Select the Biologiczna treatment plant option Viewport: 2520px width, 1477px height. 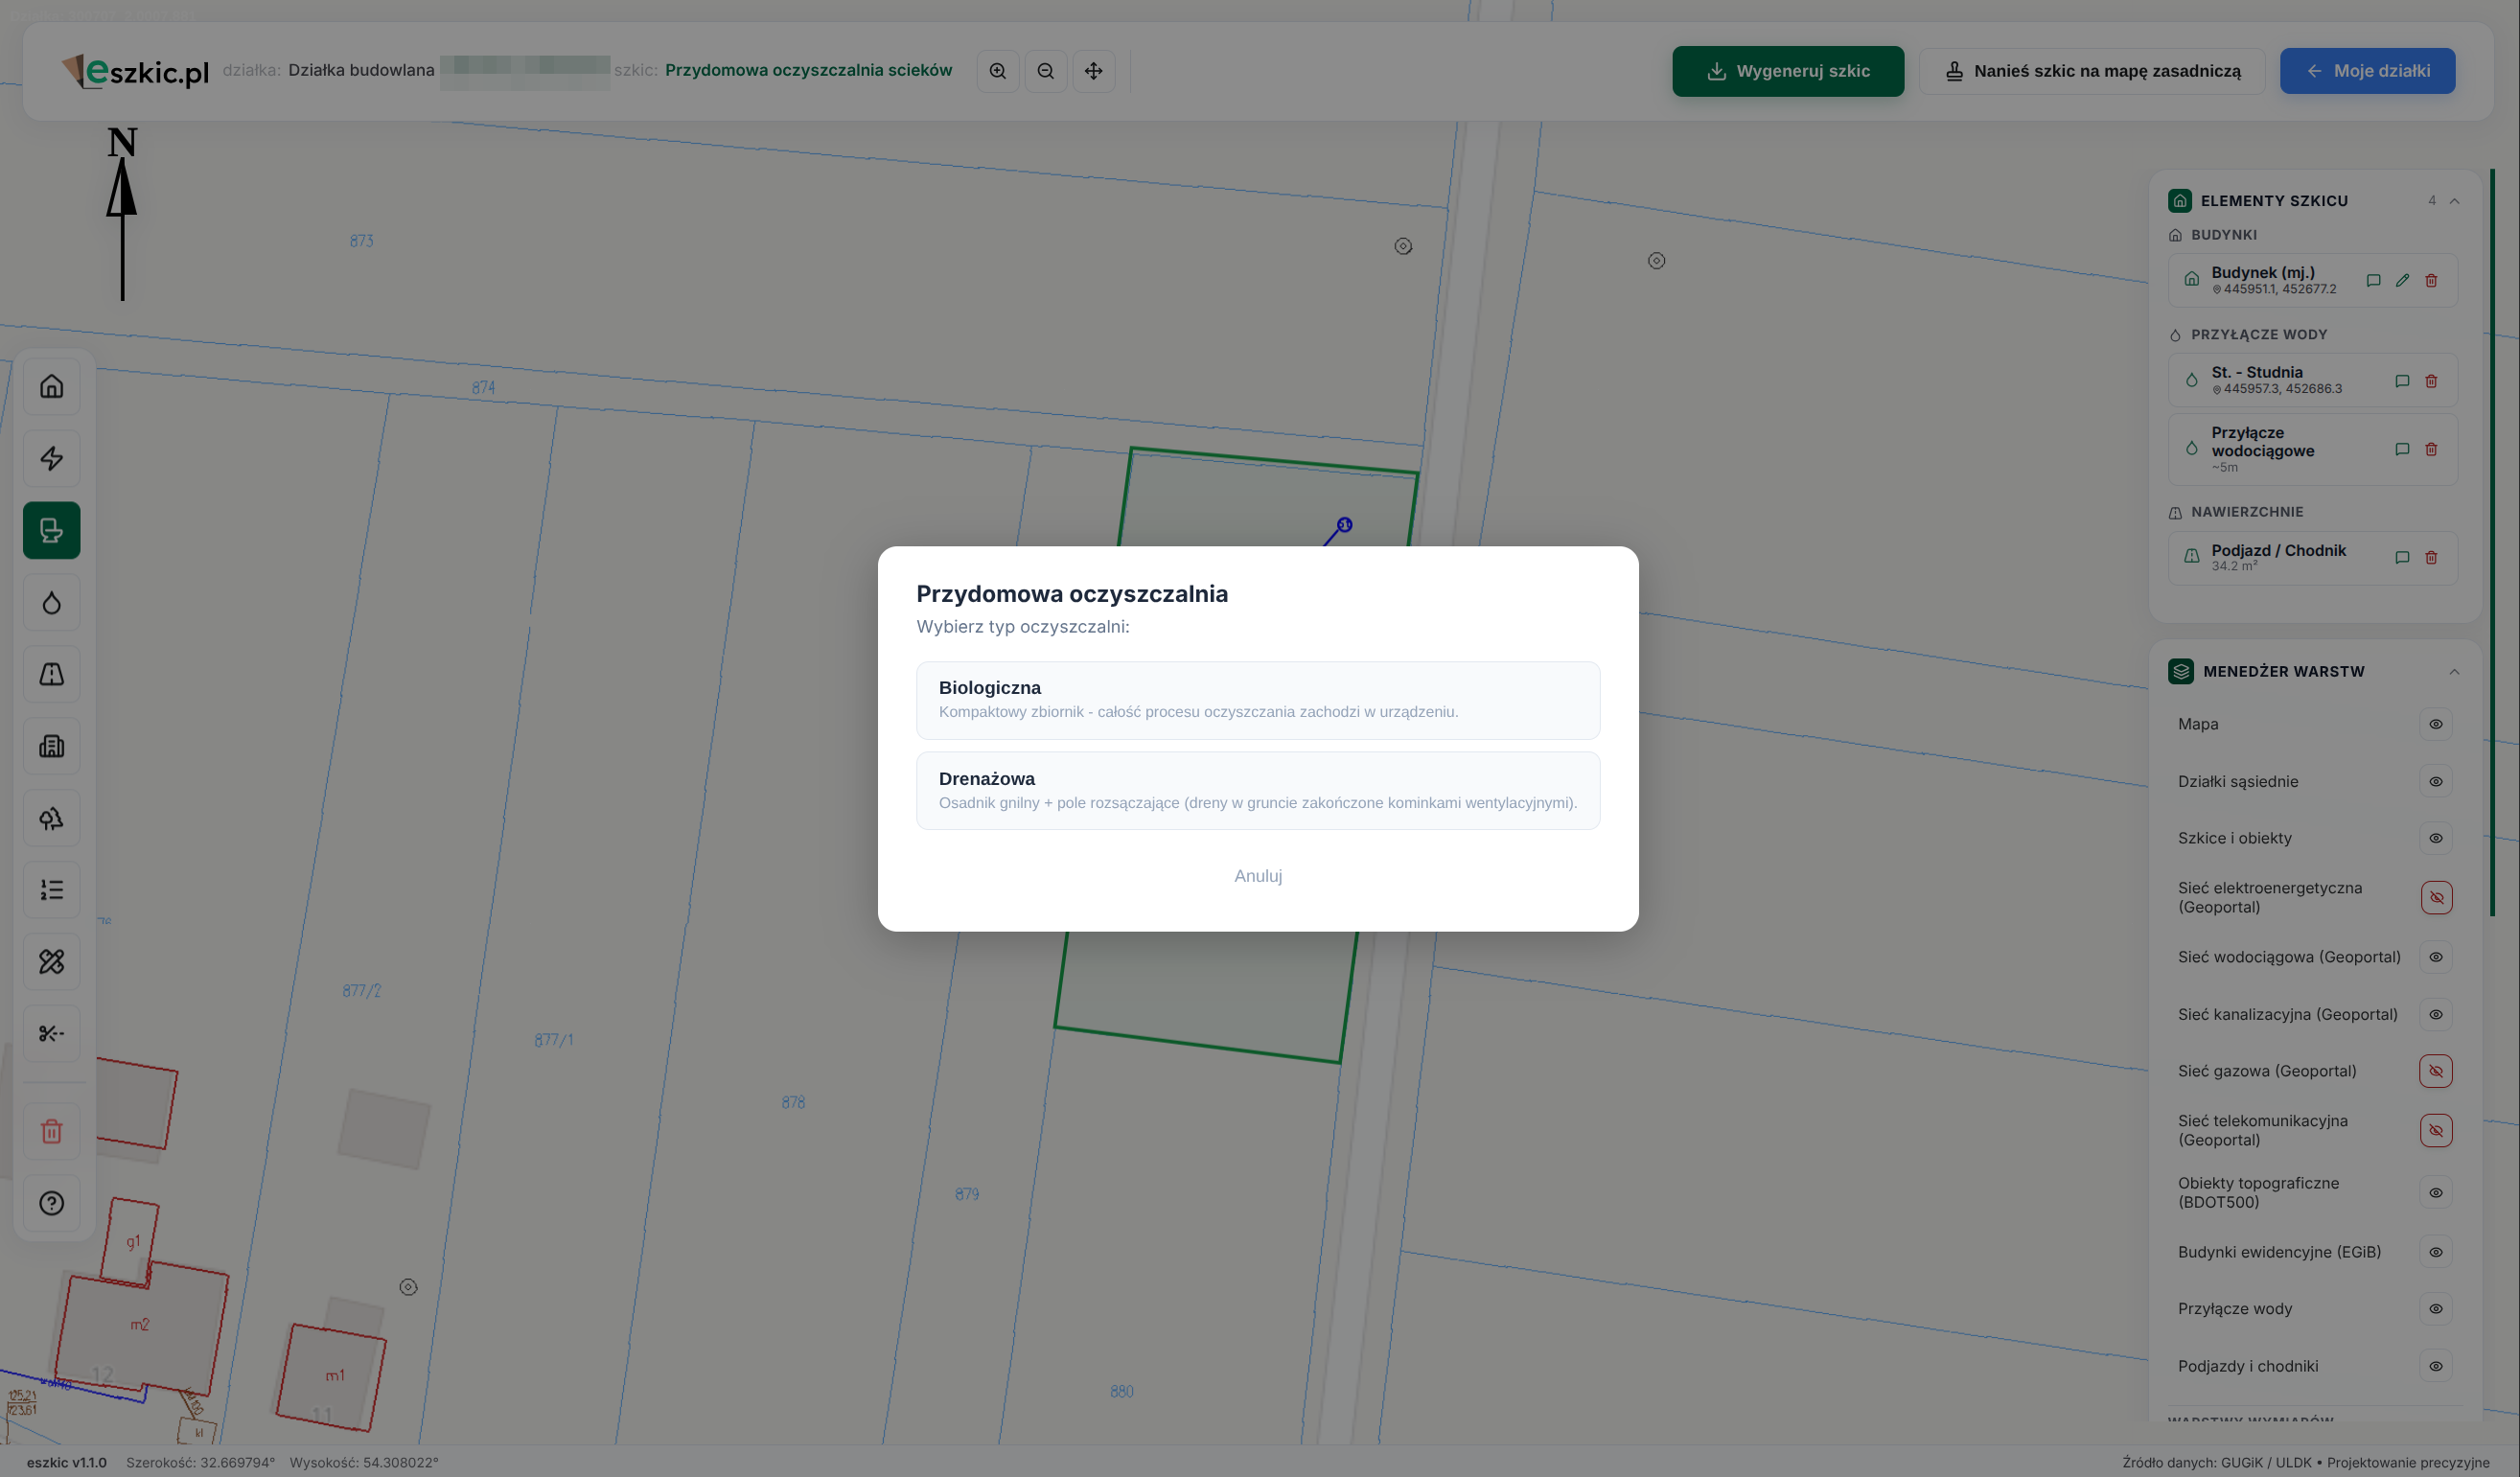[x=1258, y=700]
